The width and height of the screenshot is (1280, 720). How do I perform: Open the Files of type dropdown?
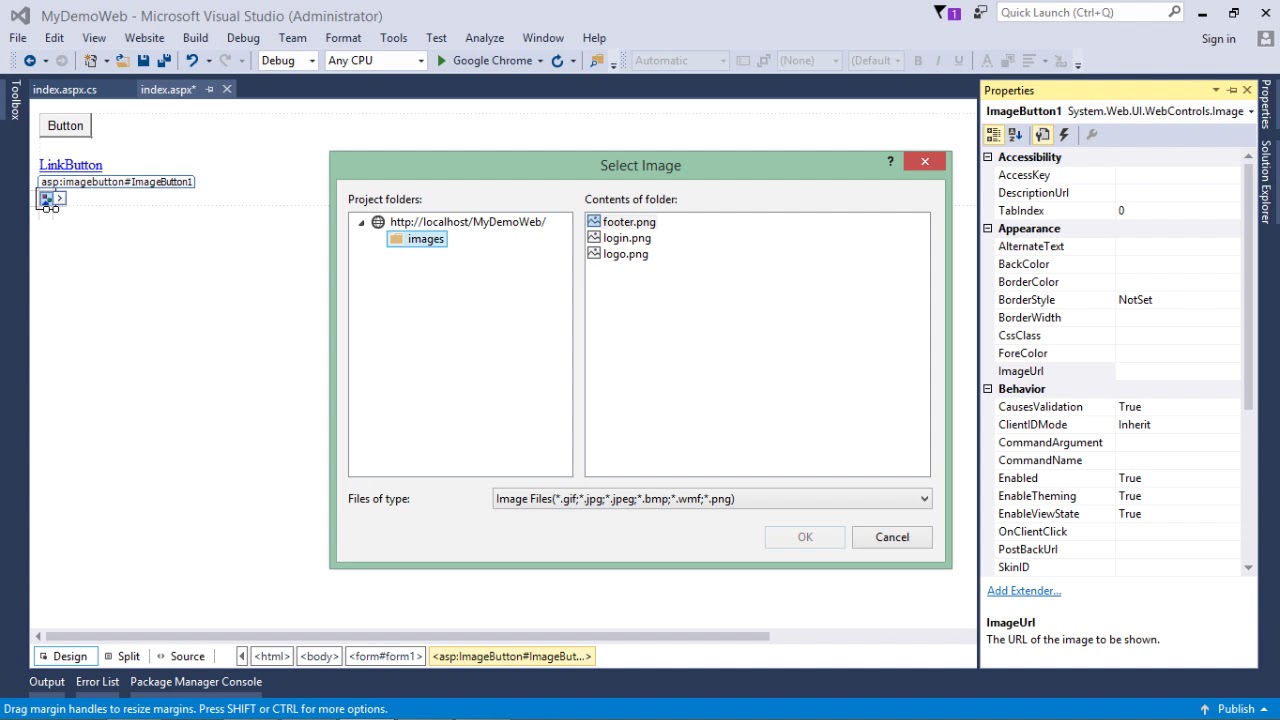click(924, 499)
